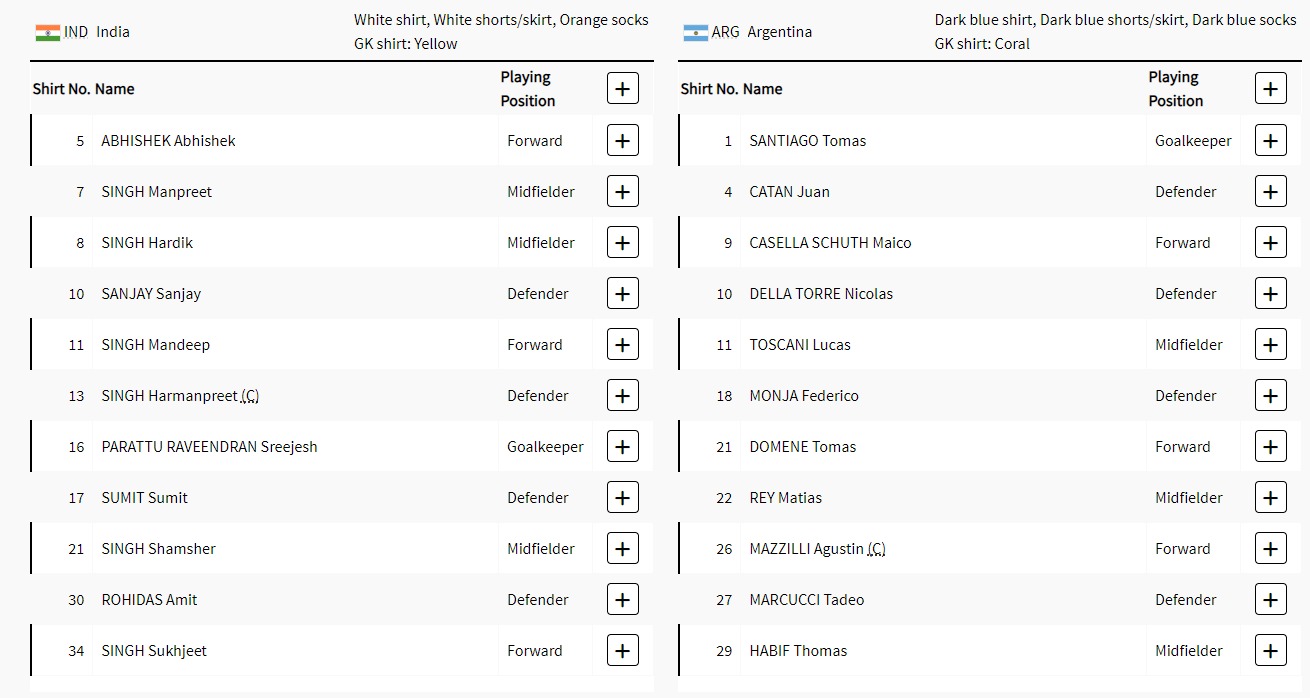Expand DELLA TORRE Nicolas row
This screenshot has height=698, width=1310.
tap(1270, 294)
